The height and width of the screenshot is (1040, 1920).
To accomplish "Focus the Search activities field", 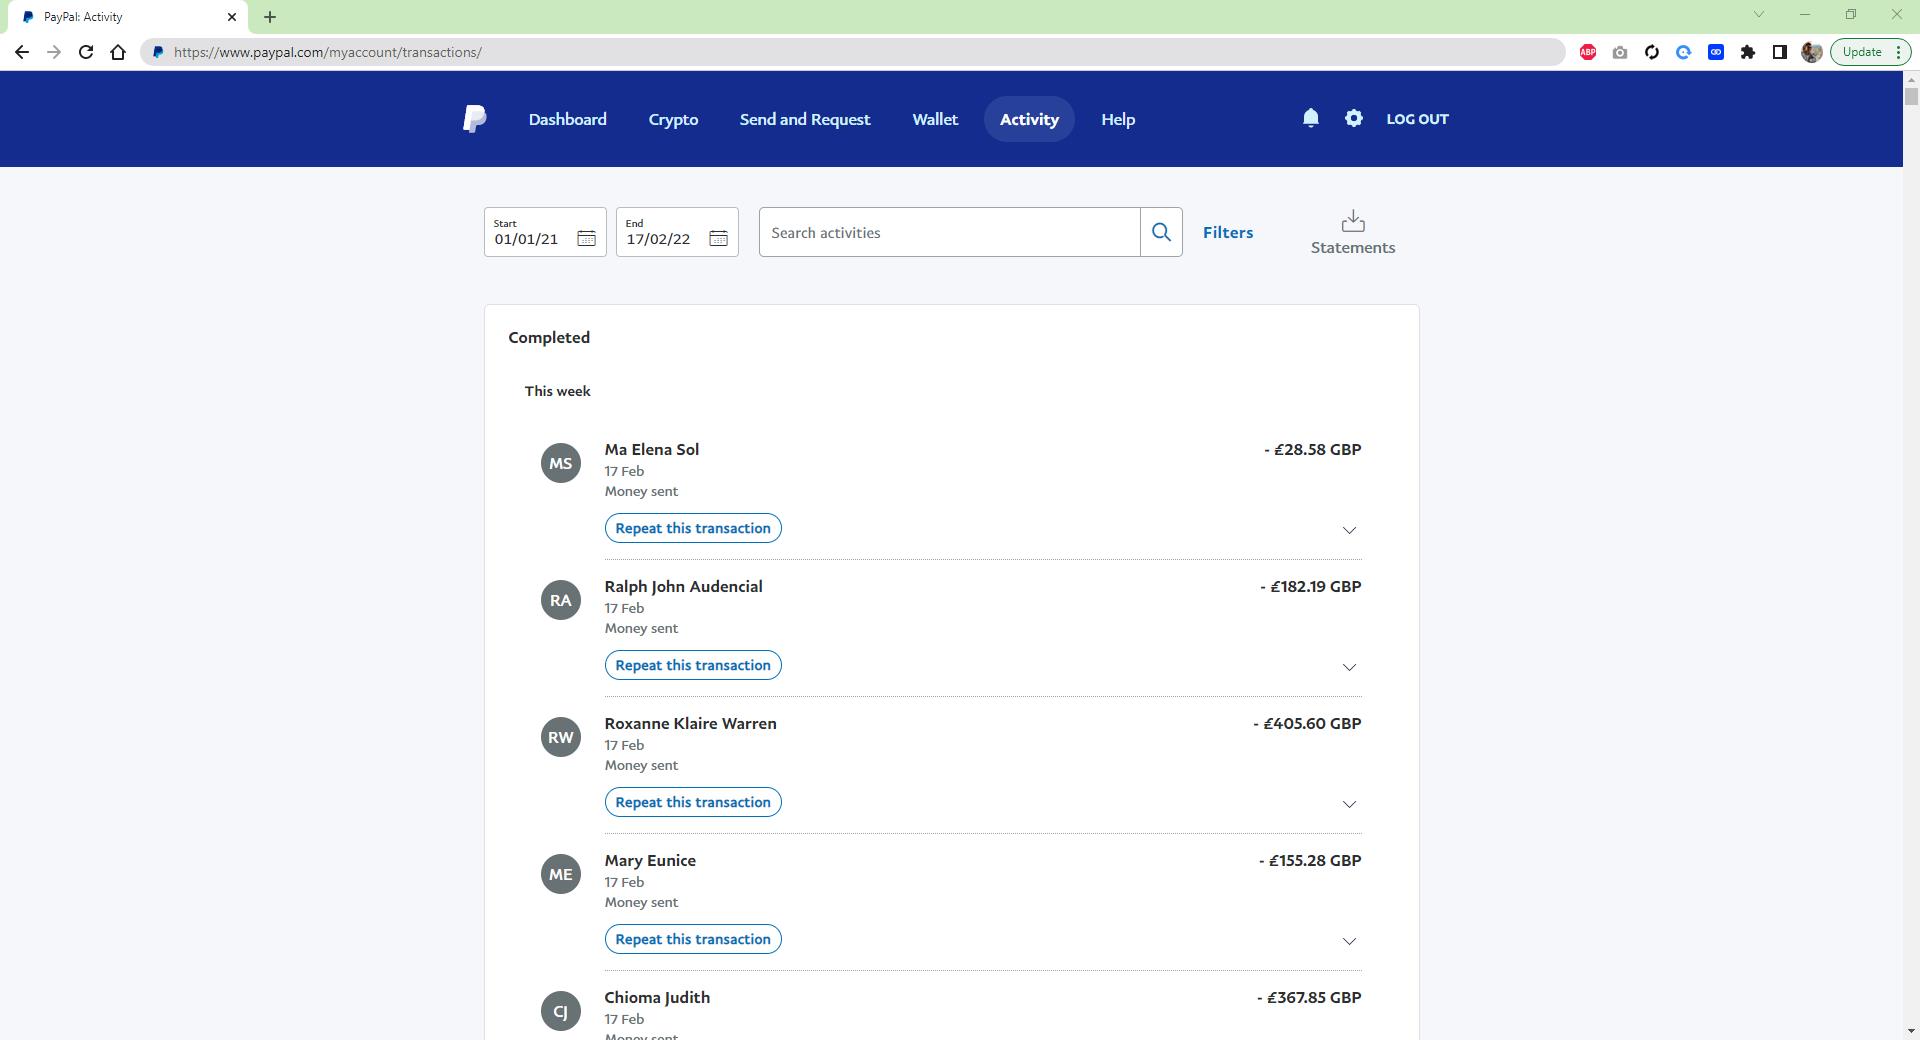I will click(x=948, y=232).
